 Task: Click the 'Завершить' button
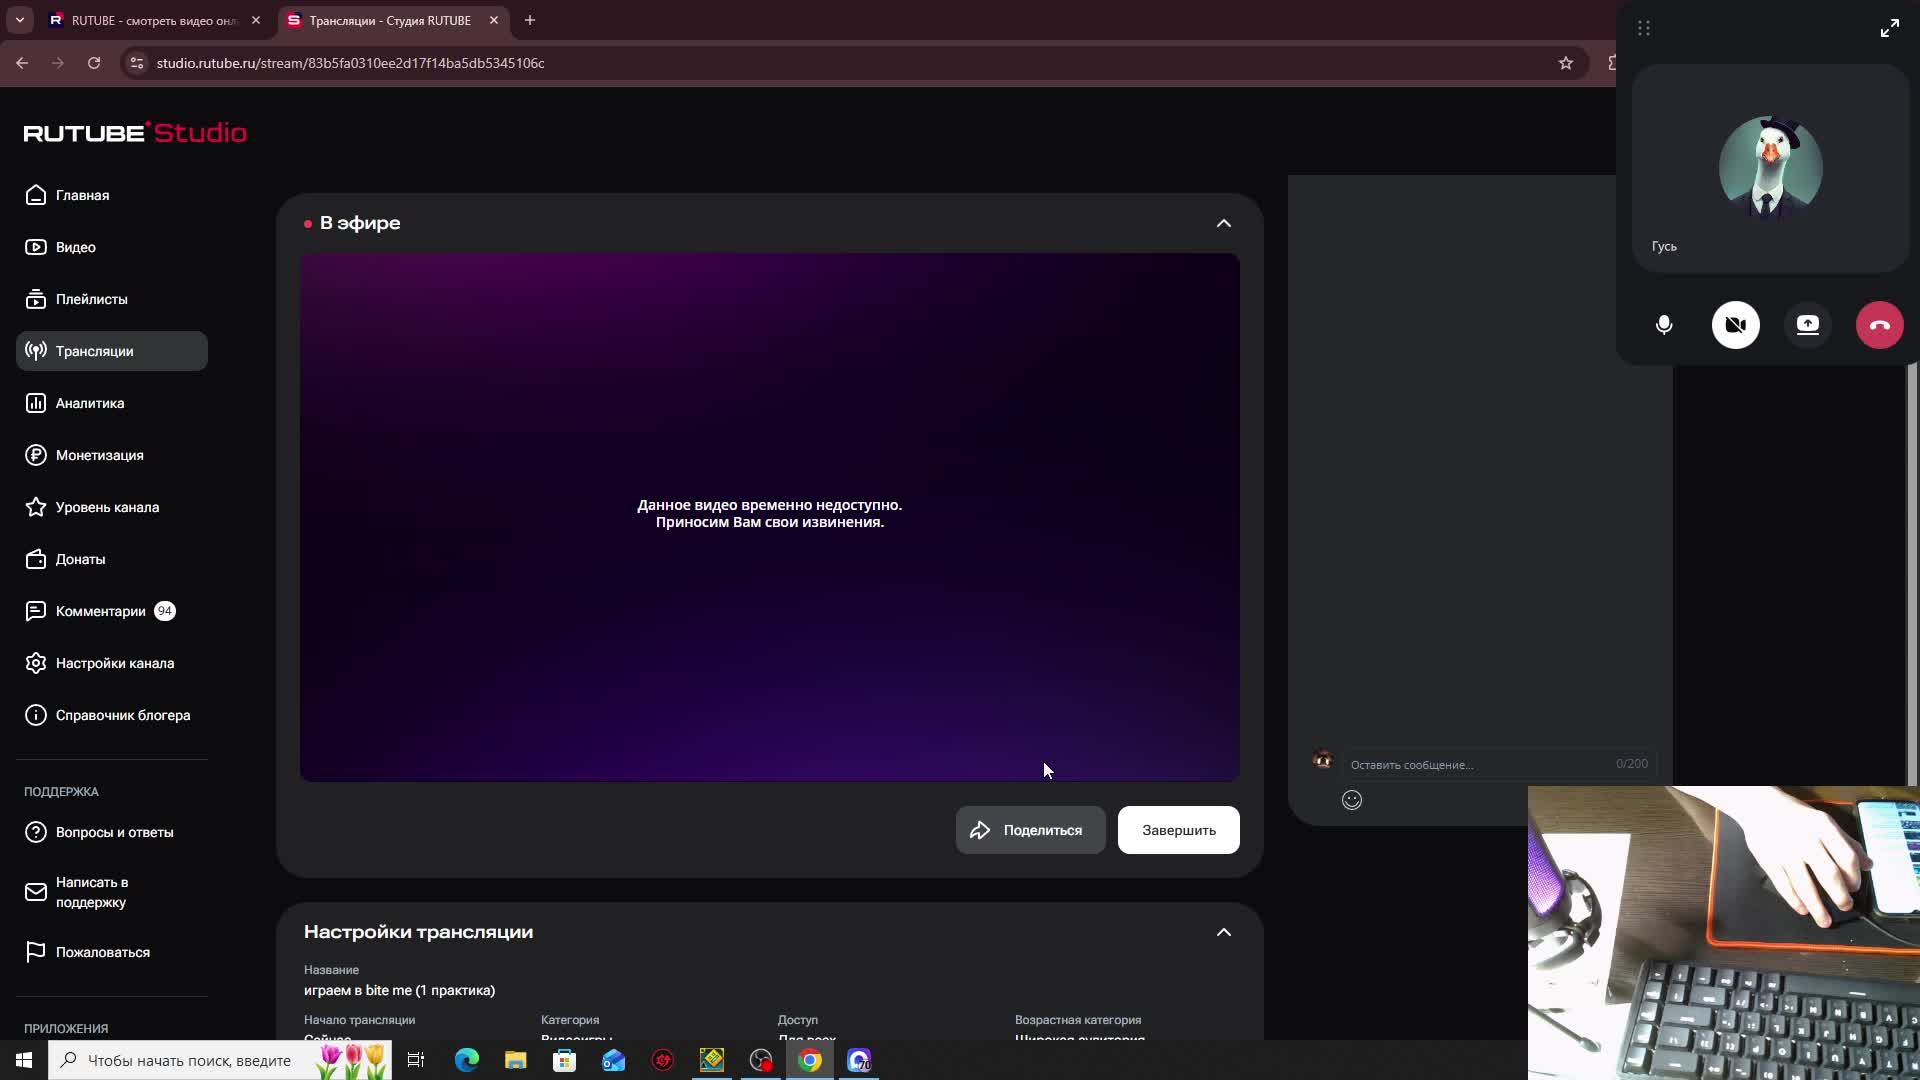click(x=1178, y=830)
